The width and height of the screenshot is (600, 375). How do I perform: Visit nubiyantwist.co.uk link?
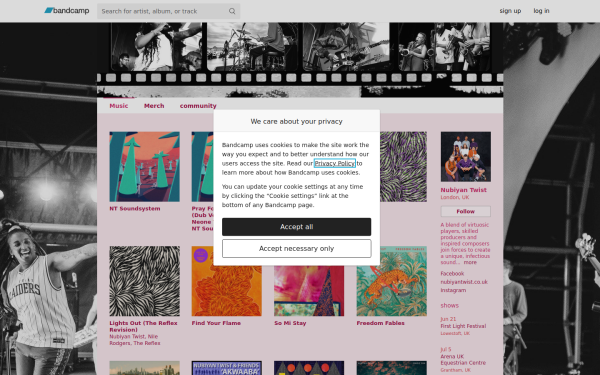(x=464, y=282)
